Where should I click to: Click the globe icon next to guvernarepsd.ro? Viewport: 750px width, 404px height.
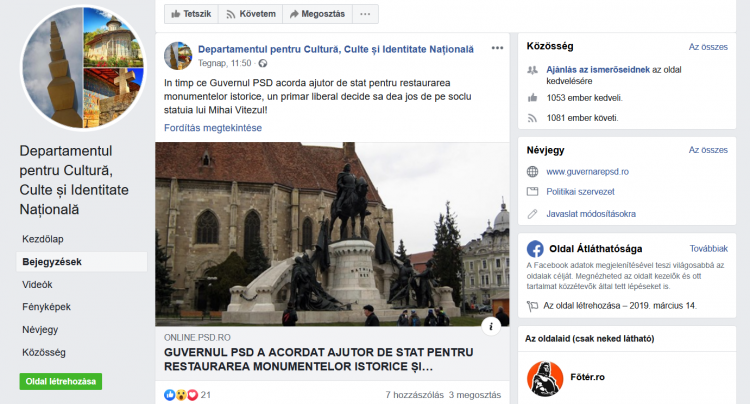tap(533, 171)
